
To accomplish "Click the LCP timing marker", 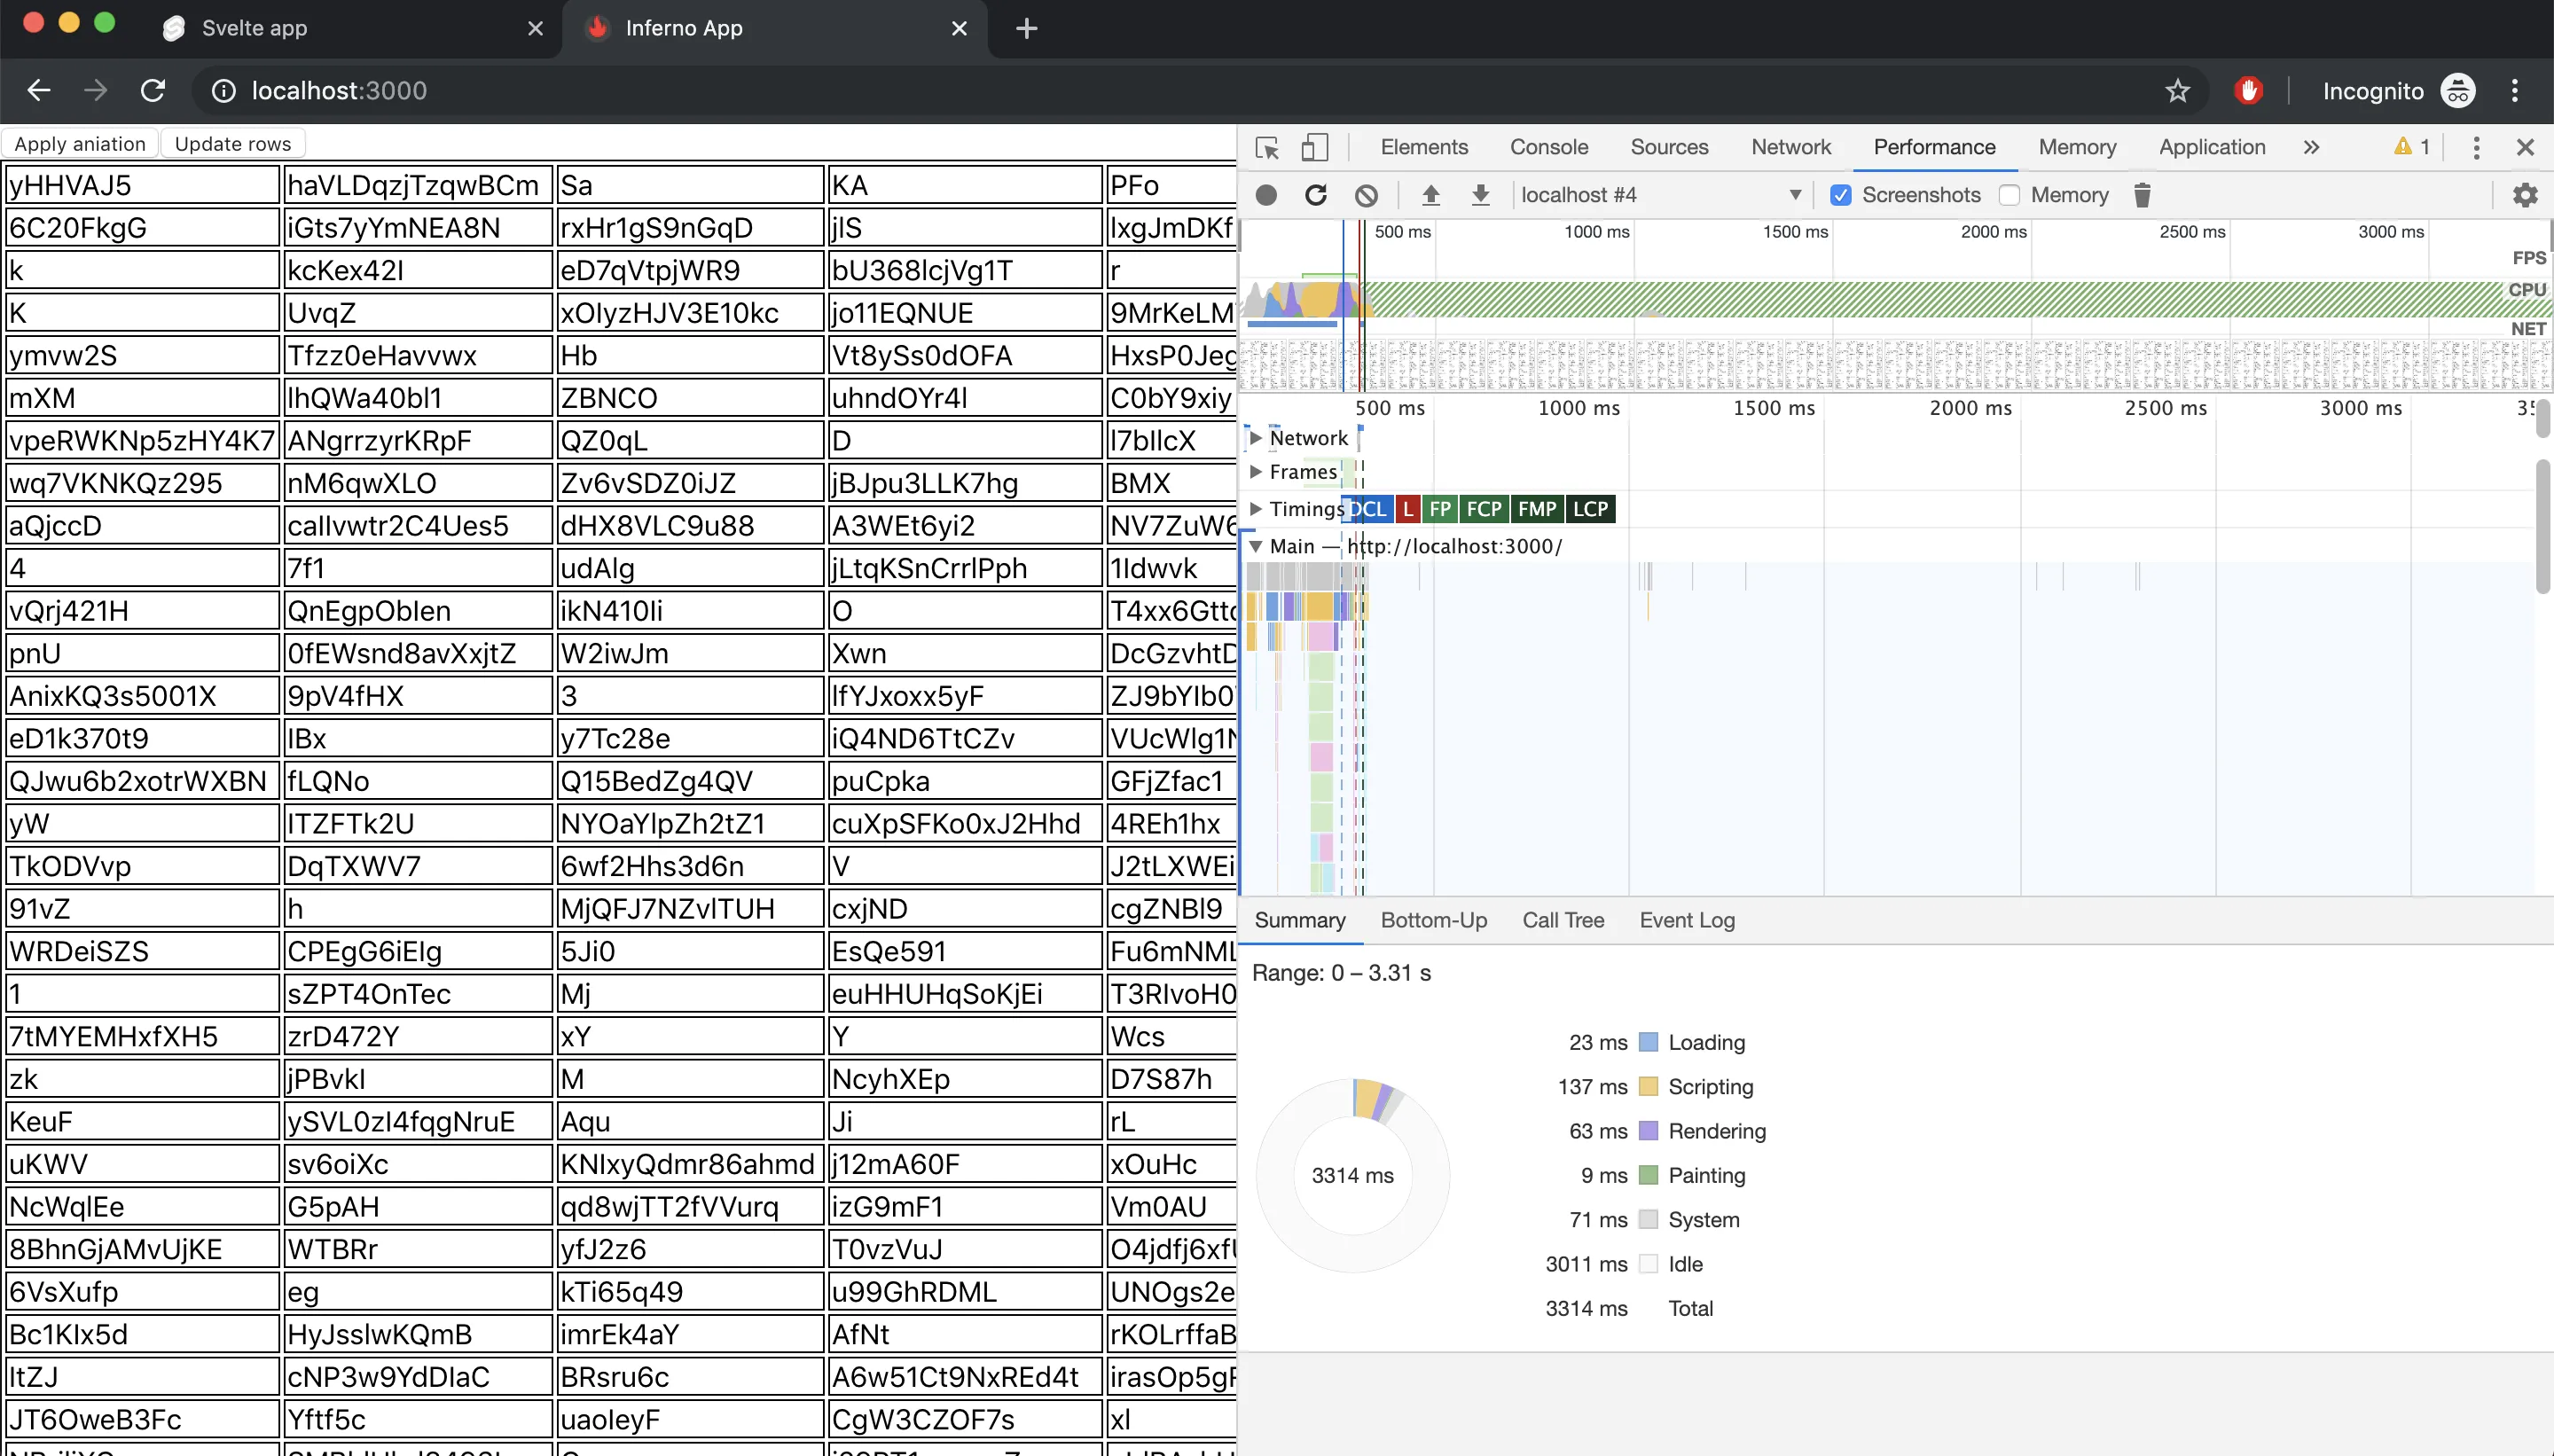I will click(x=1590, y=509).
